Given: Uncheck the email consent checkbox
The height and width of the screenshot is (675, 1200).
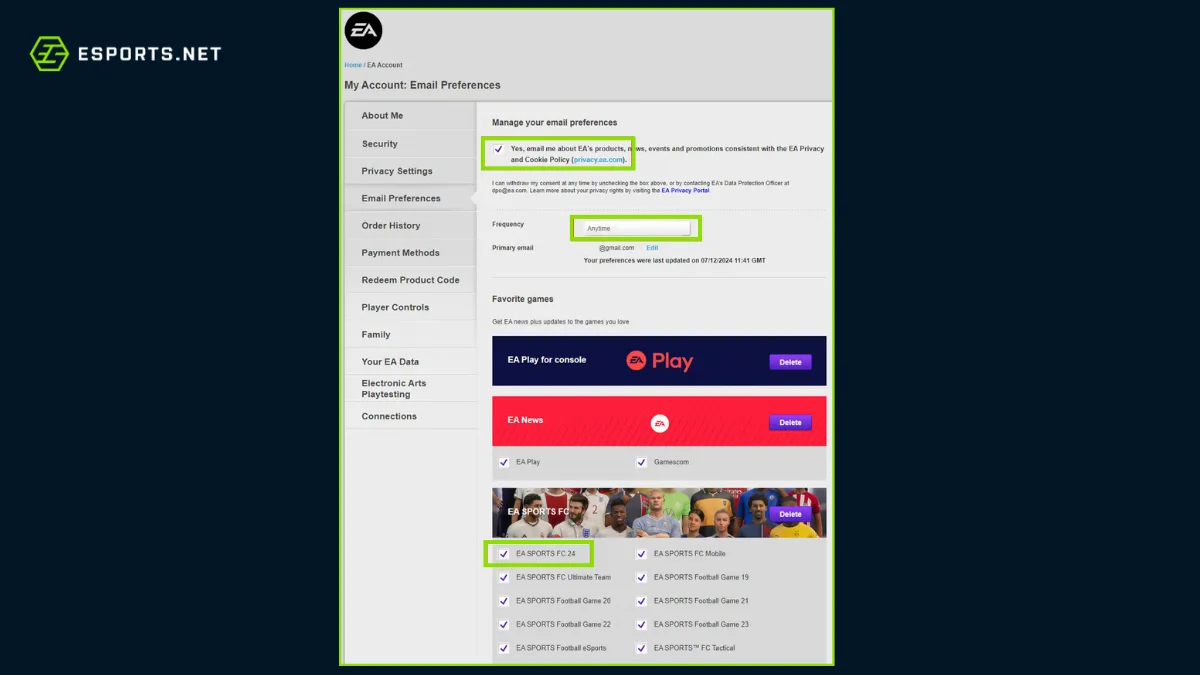Looking at the screenshot, I should pyautogui.click(x=498, y=149).
